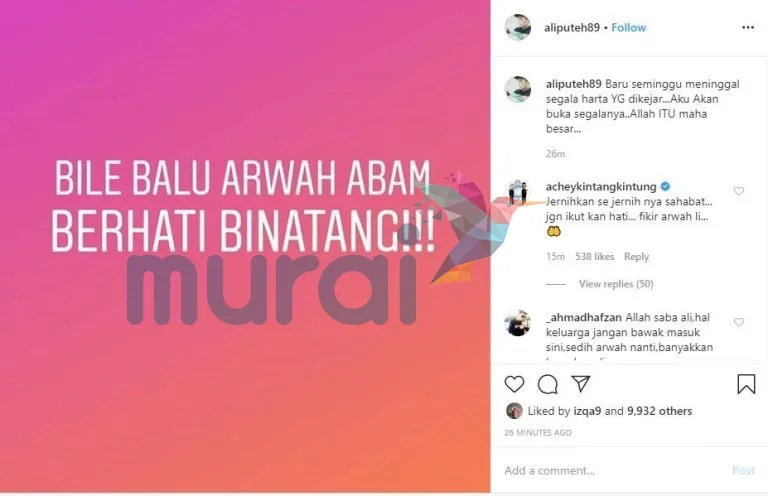Like acheykintangkintung's comment heart
Screen dimensions: 768x496
pyautogui.click(x=739, y=191)
